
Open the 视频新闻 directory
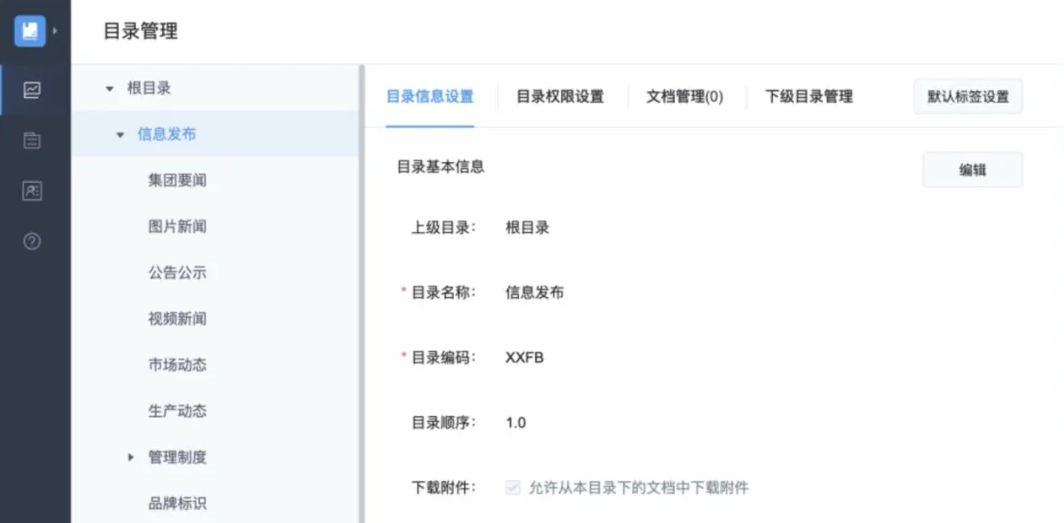(x=177, y=319)
